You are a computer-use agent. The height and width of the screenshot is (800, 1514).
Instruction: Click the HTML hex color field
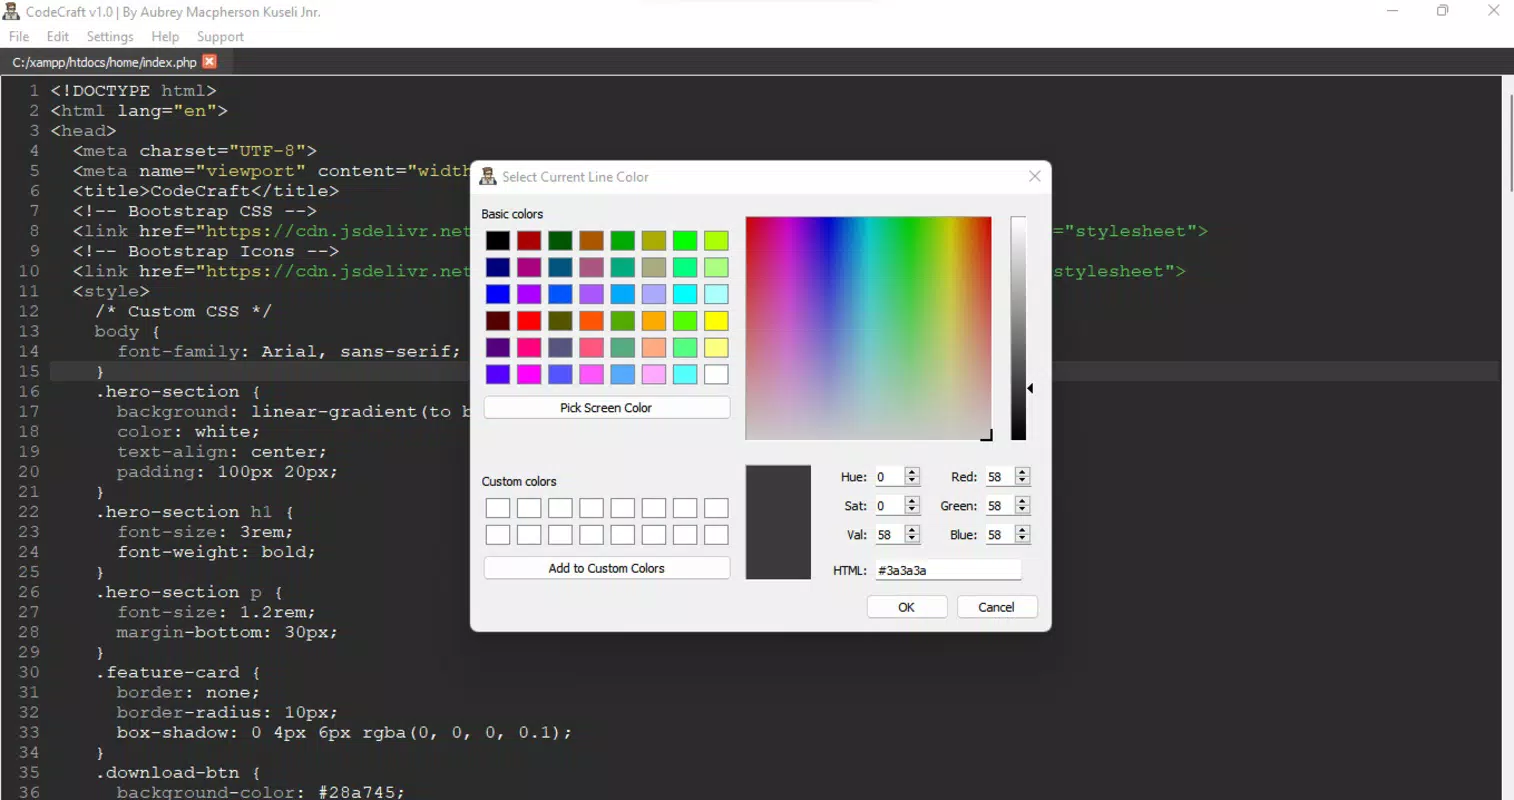948,570
